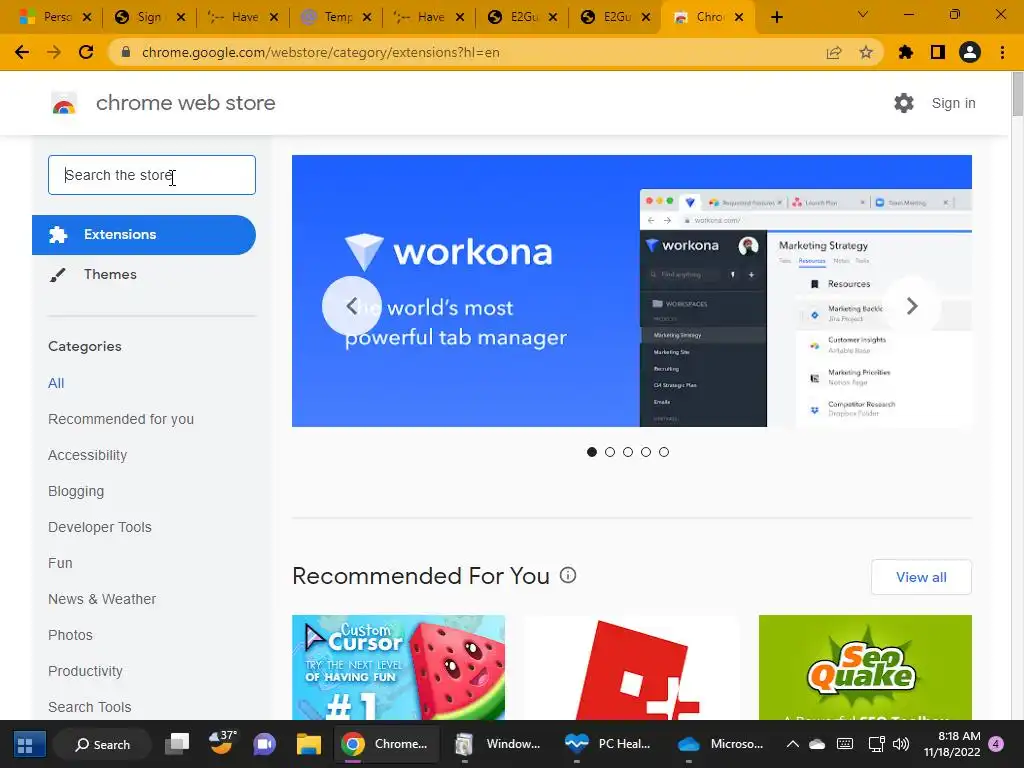Screen dimensions: 1024x768
Task: Choose Recommended for you category
Action: pyautogui.click(x=121, y=419)
